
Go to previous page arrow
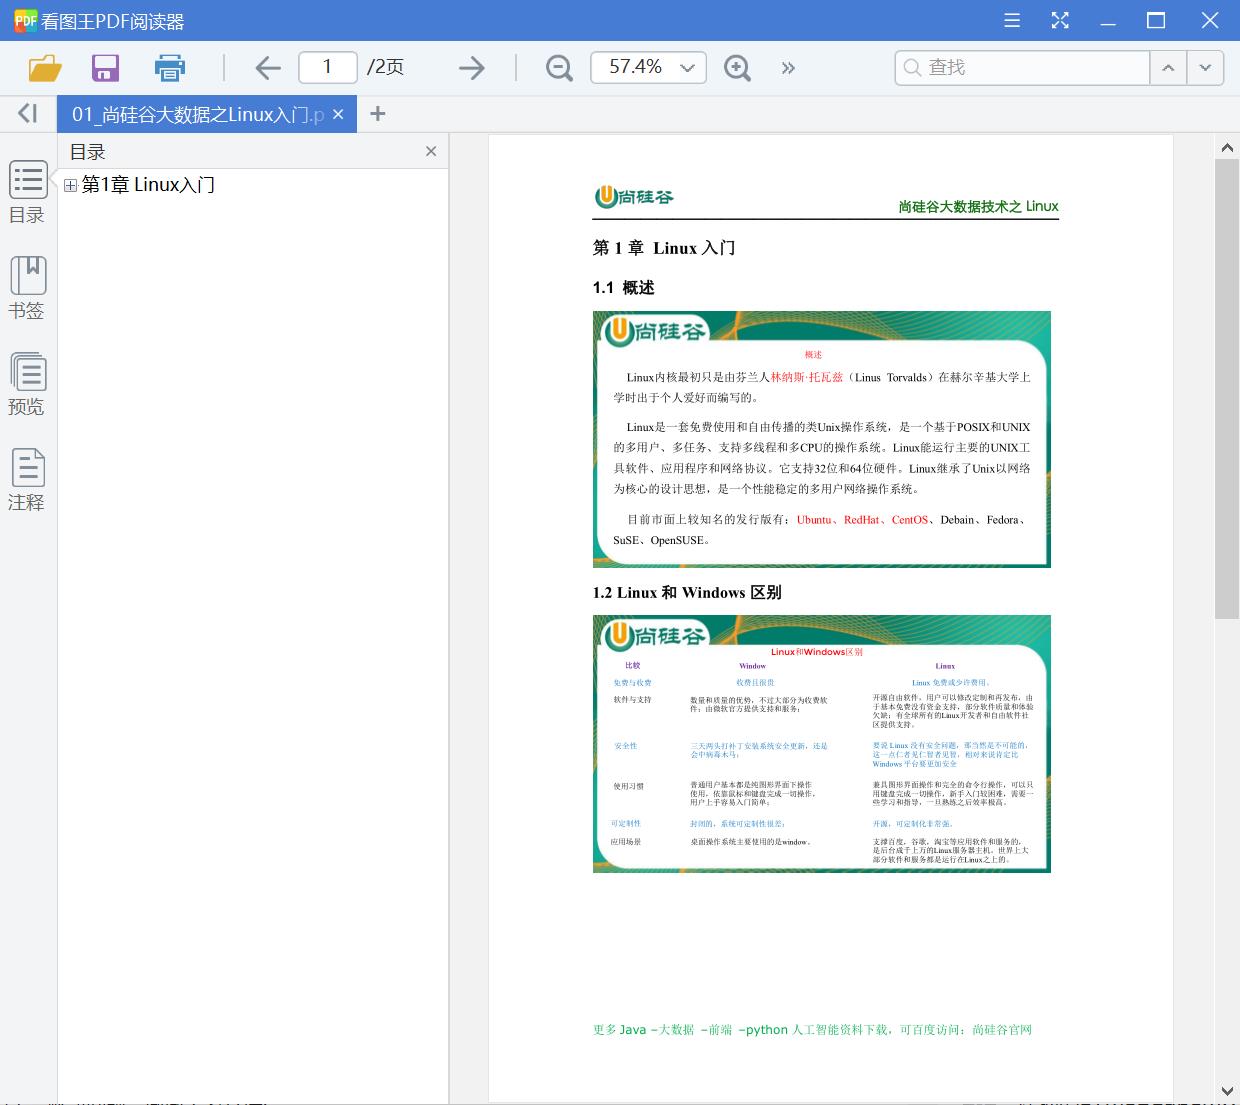click(268, 68)
